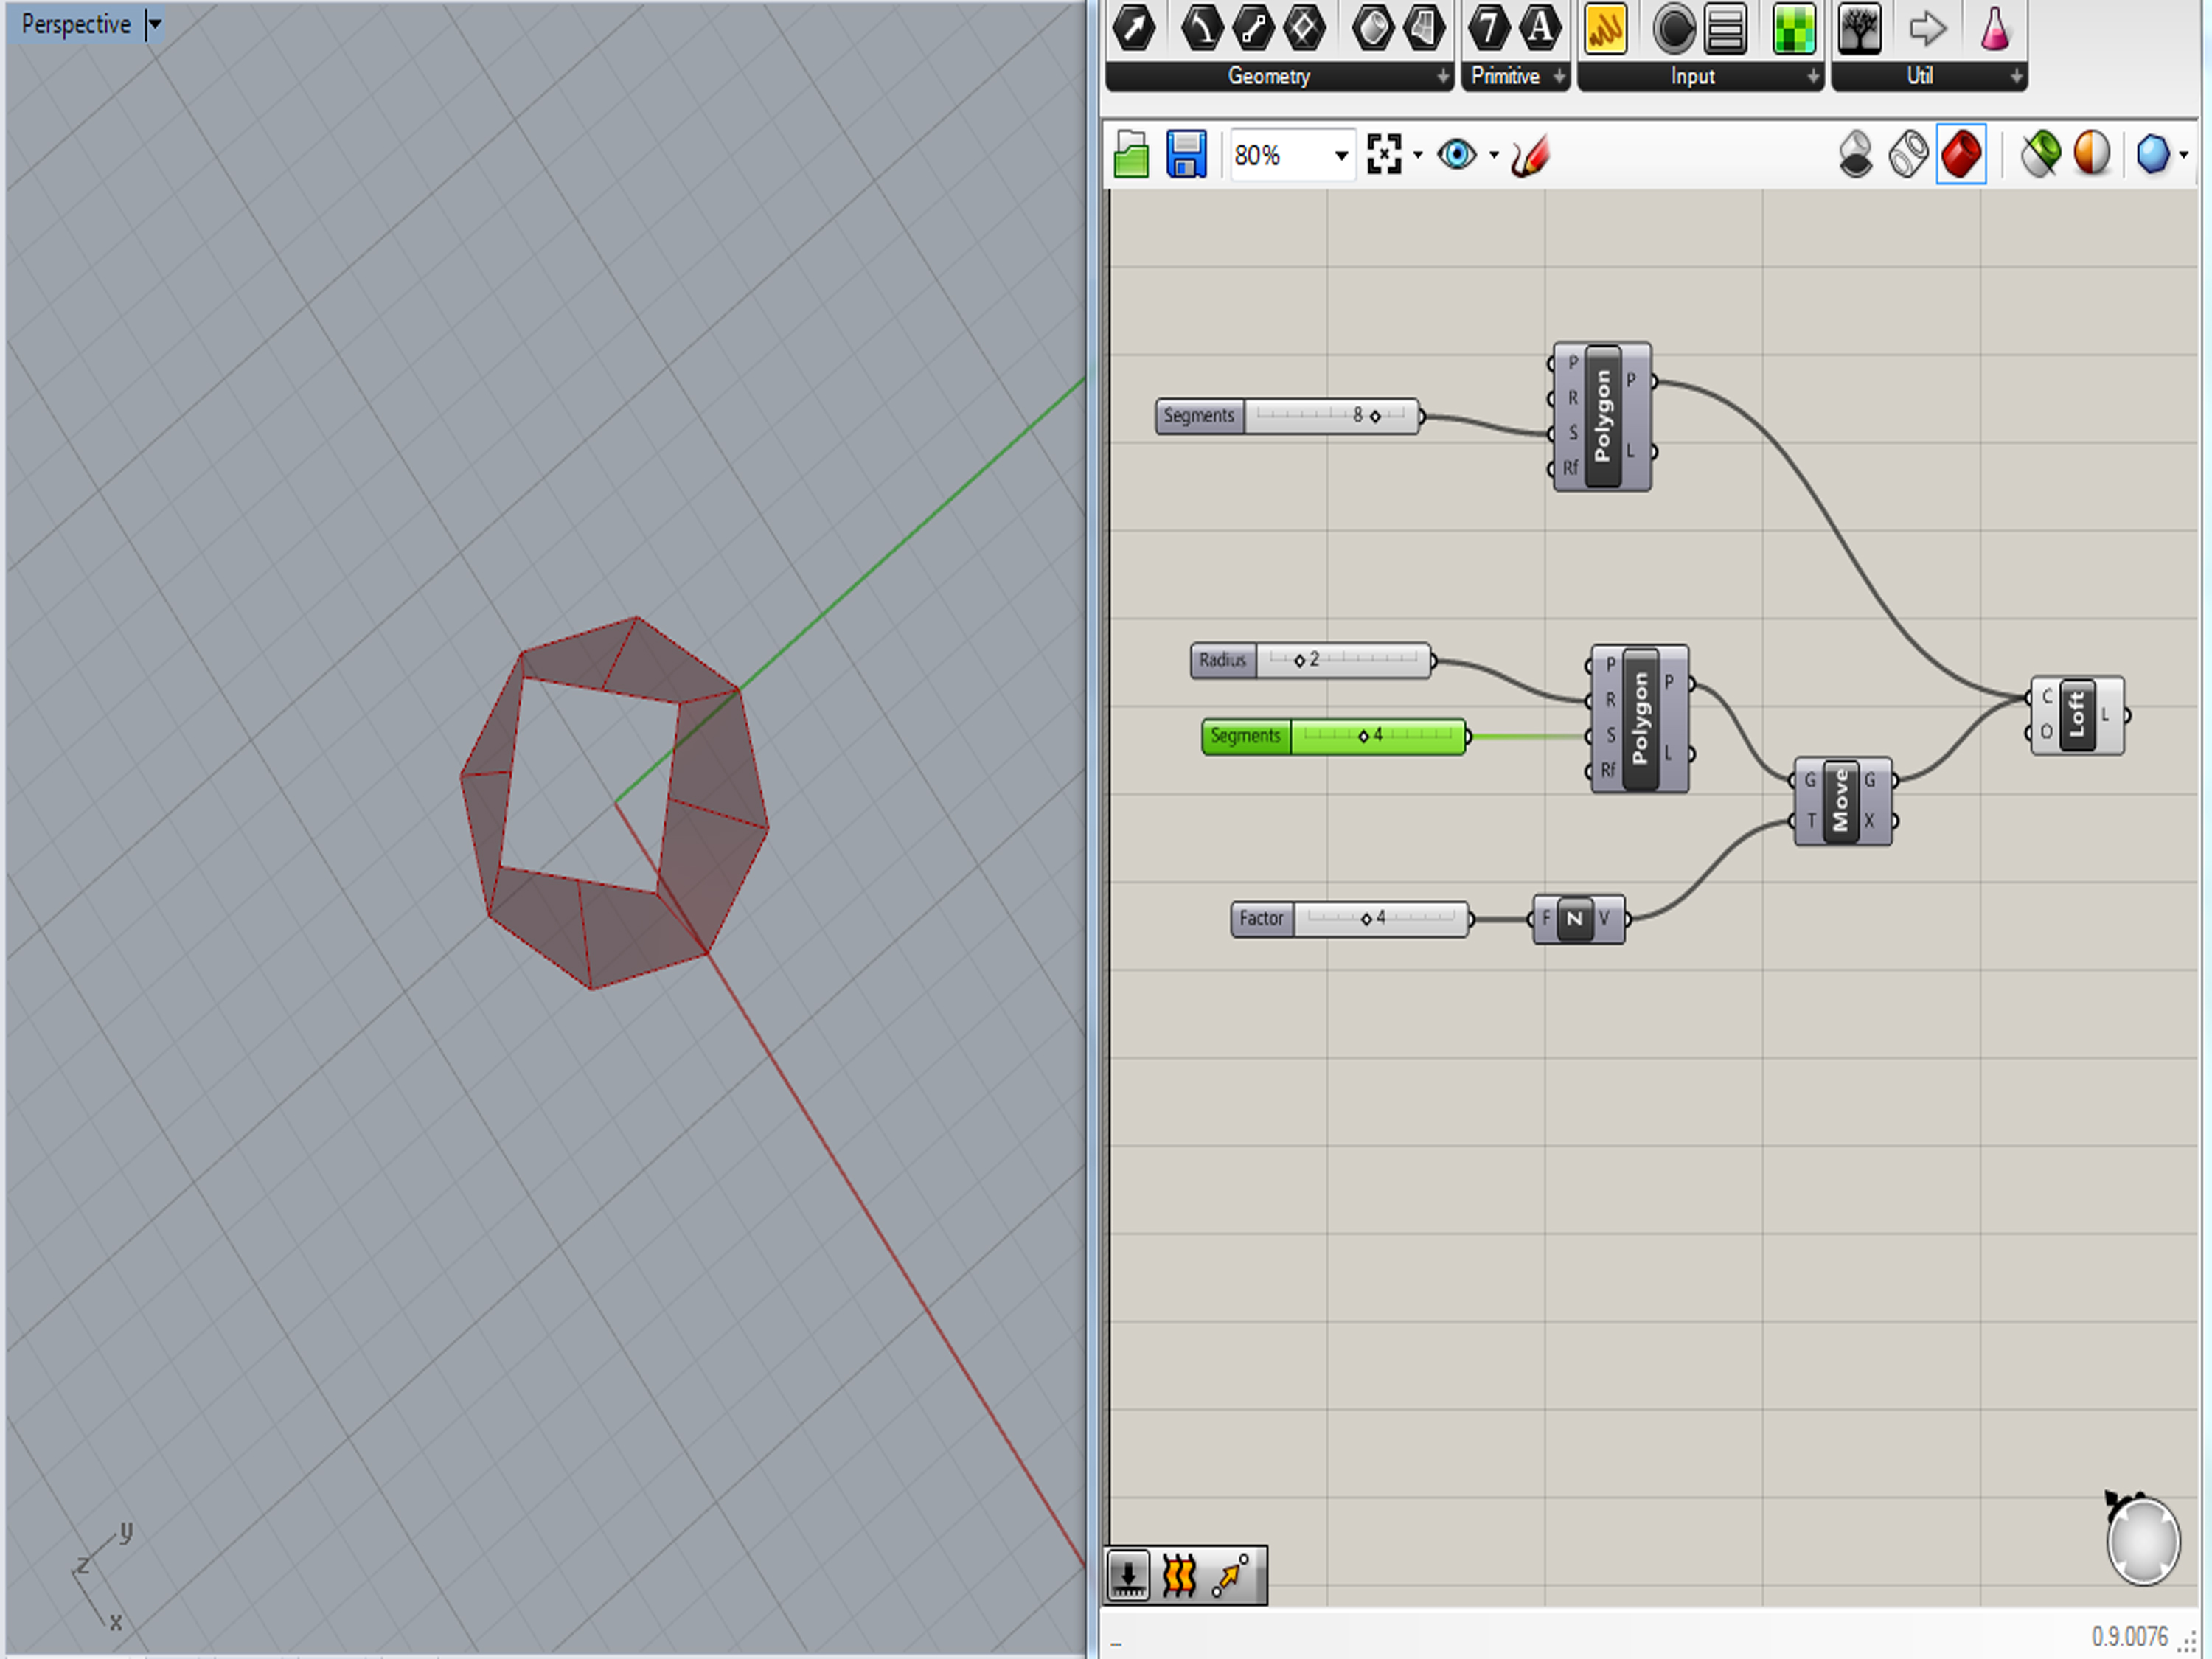Select the Unit Z vector component
This screenshot has height=1659, width=2212.
(1578, 918)
